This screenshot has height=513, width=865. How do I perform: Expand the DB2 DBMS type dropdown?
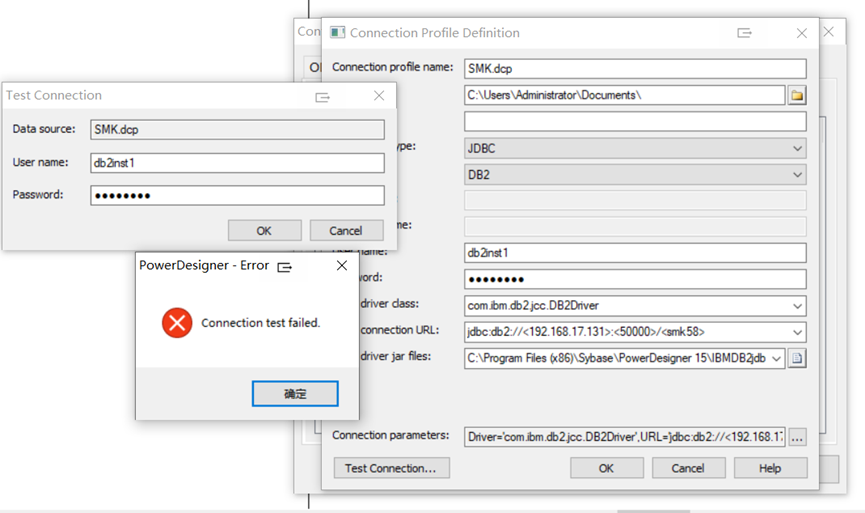(x=797, y=175)
